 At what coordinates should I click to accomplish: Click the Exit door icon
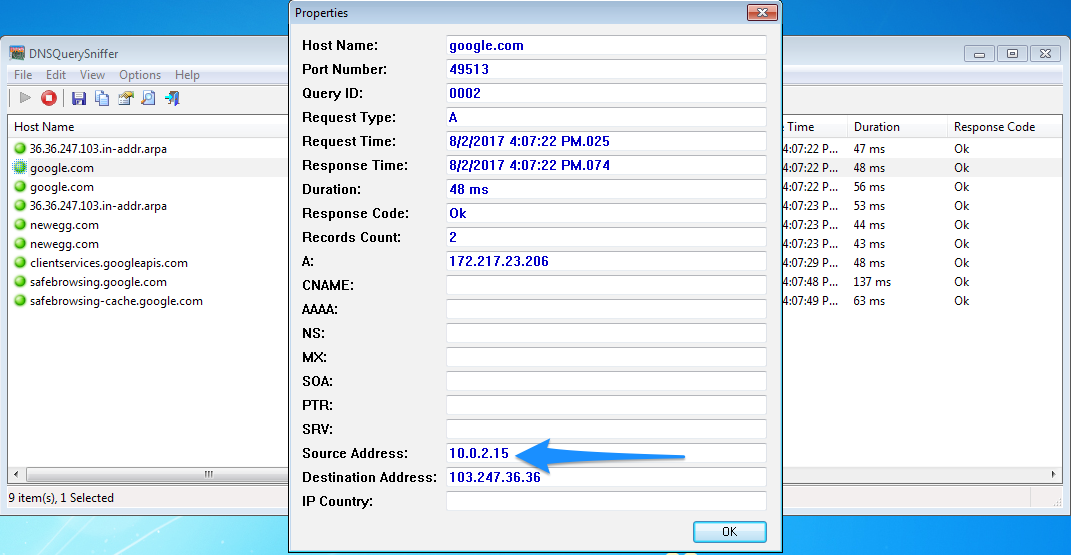[x=172, y=98]
